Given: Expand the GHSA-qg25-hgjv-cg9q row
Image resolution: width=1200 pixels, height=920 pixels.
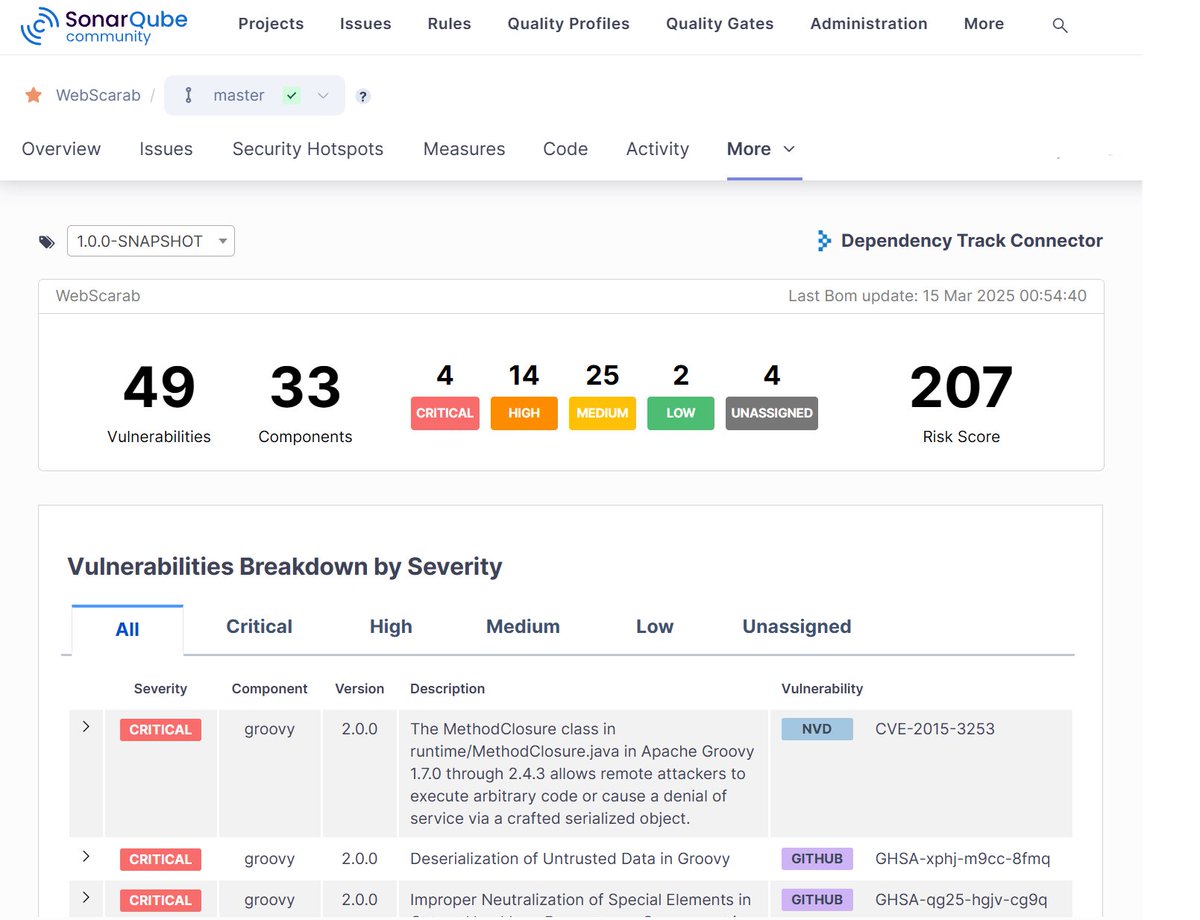Looking at the screenshot, I should [86, 897].
